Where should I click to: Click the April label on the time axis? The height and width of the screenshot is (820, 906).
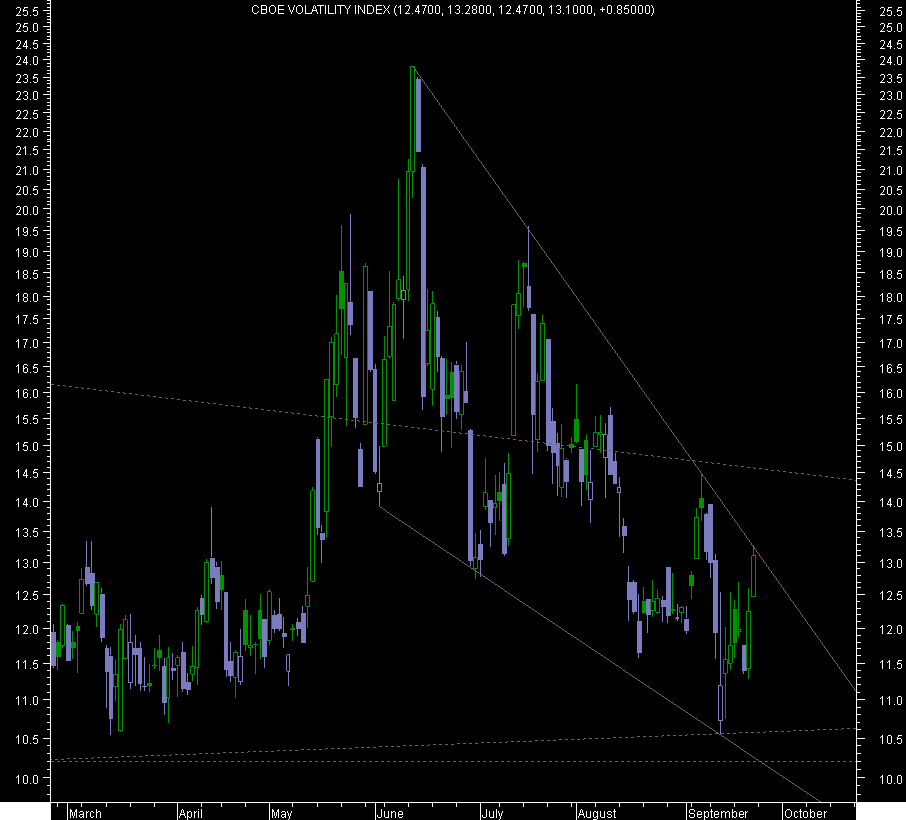tap(192, 814)
